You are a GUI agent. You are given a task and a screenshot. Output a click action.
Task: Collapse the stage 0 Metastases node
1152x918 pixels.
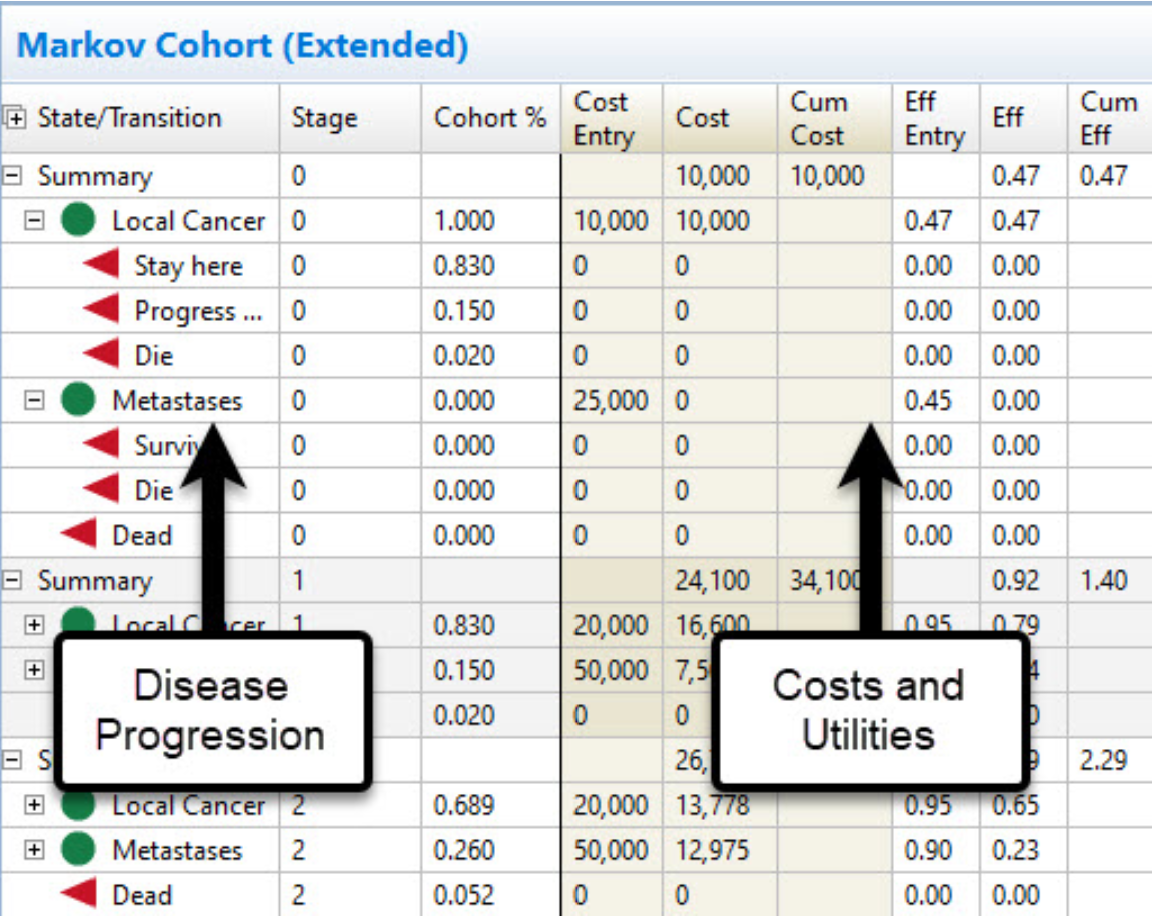point(35,401)
